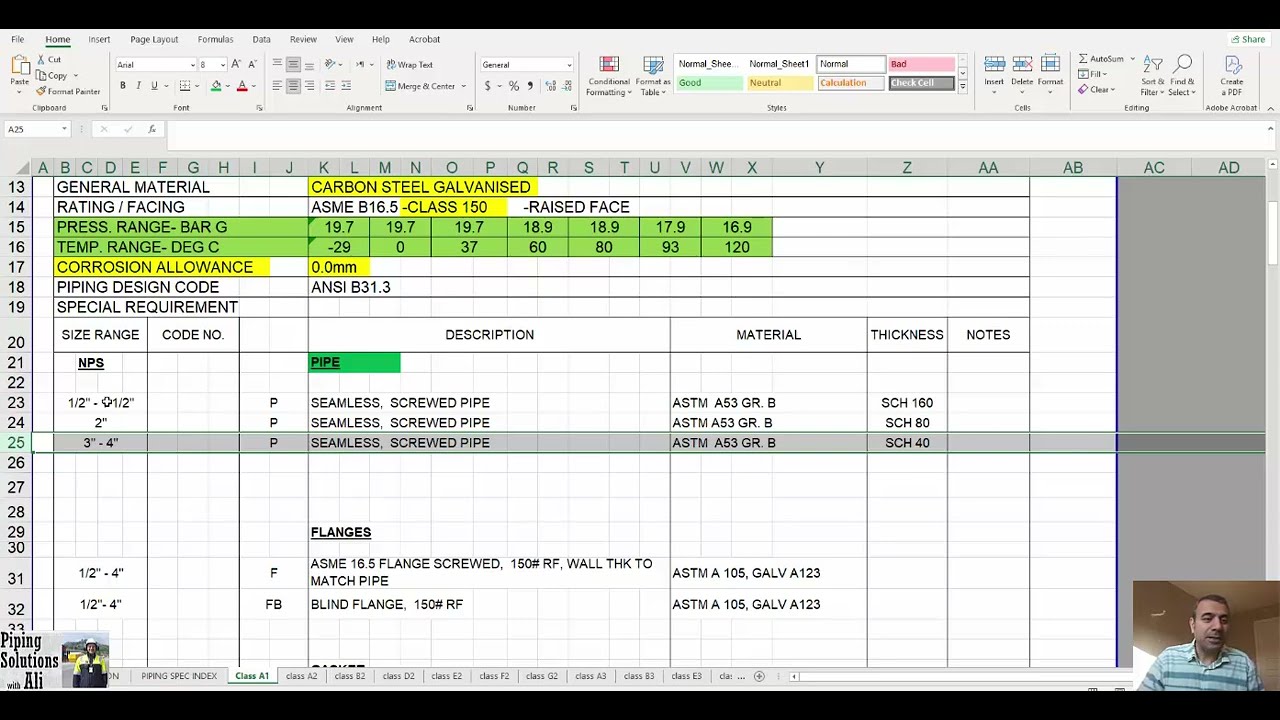Open the Insert ribbon tab
Image resolution: width=1280 pixels, height=720 pixels.
pos(99,39)
